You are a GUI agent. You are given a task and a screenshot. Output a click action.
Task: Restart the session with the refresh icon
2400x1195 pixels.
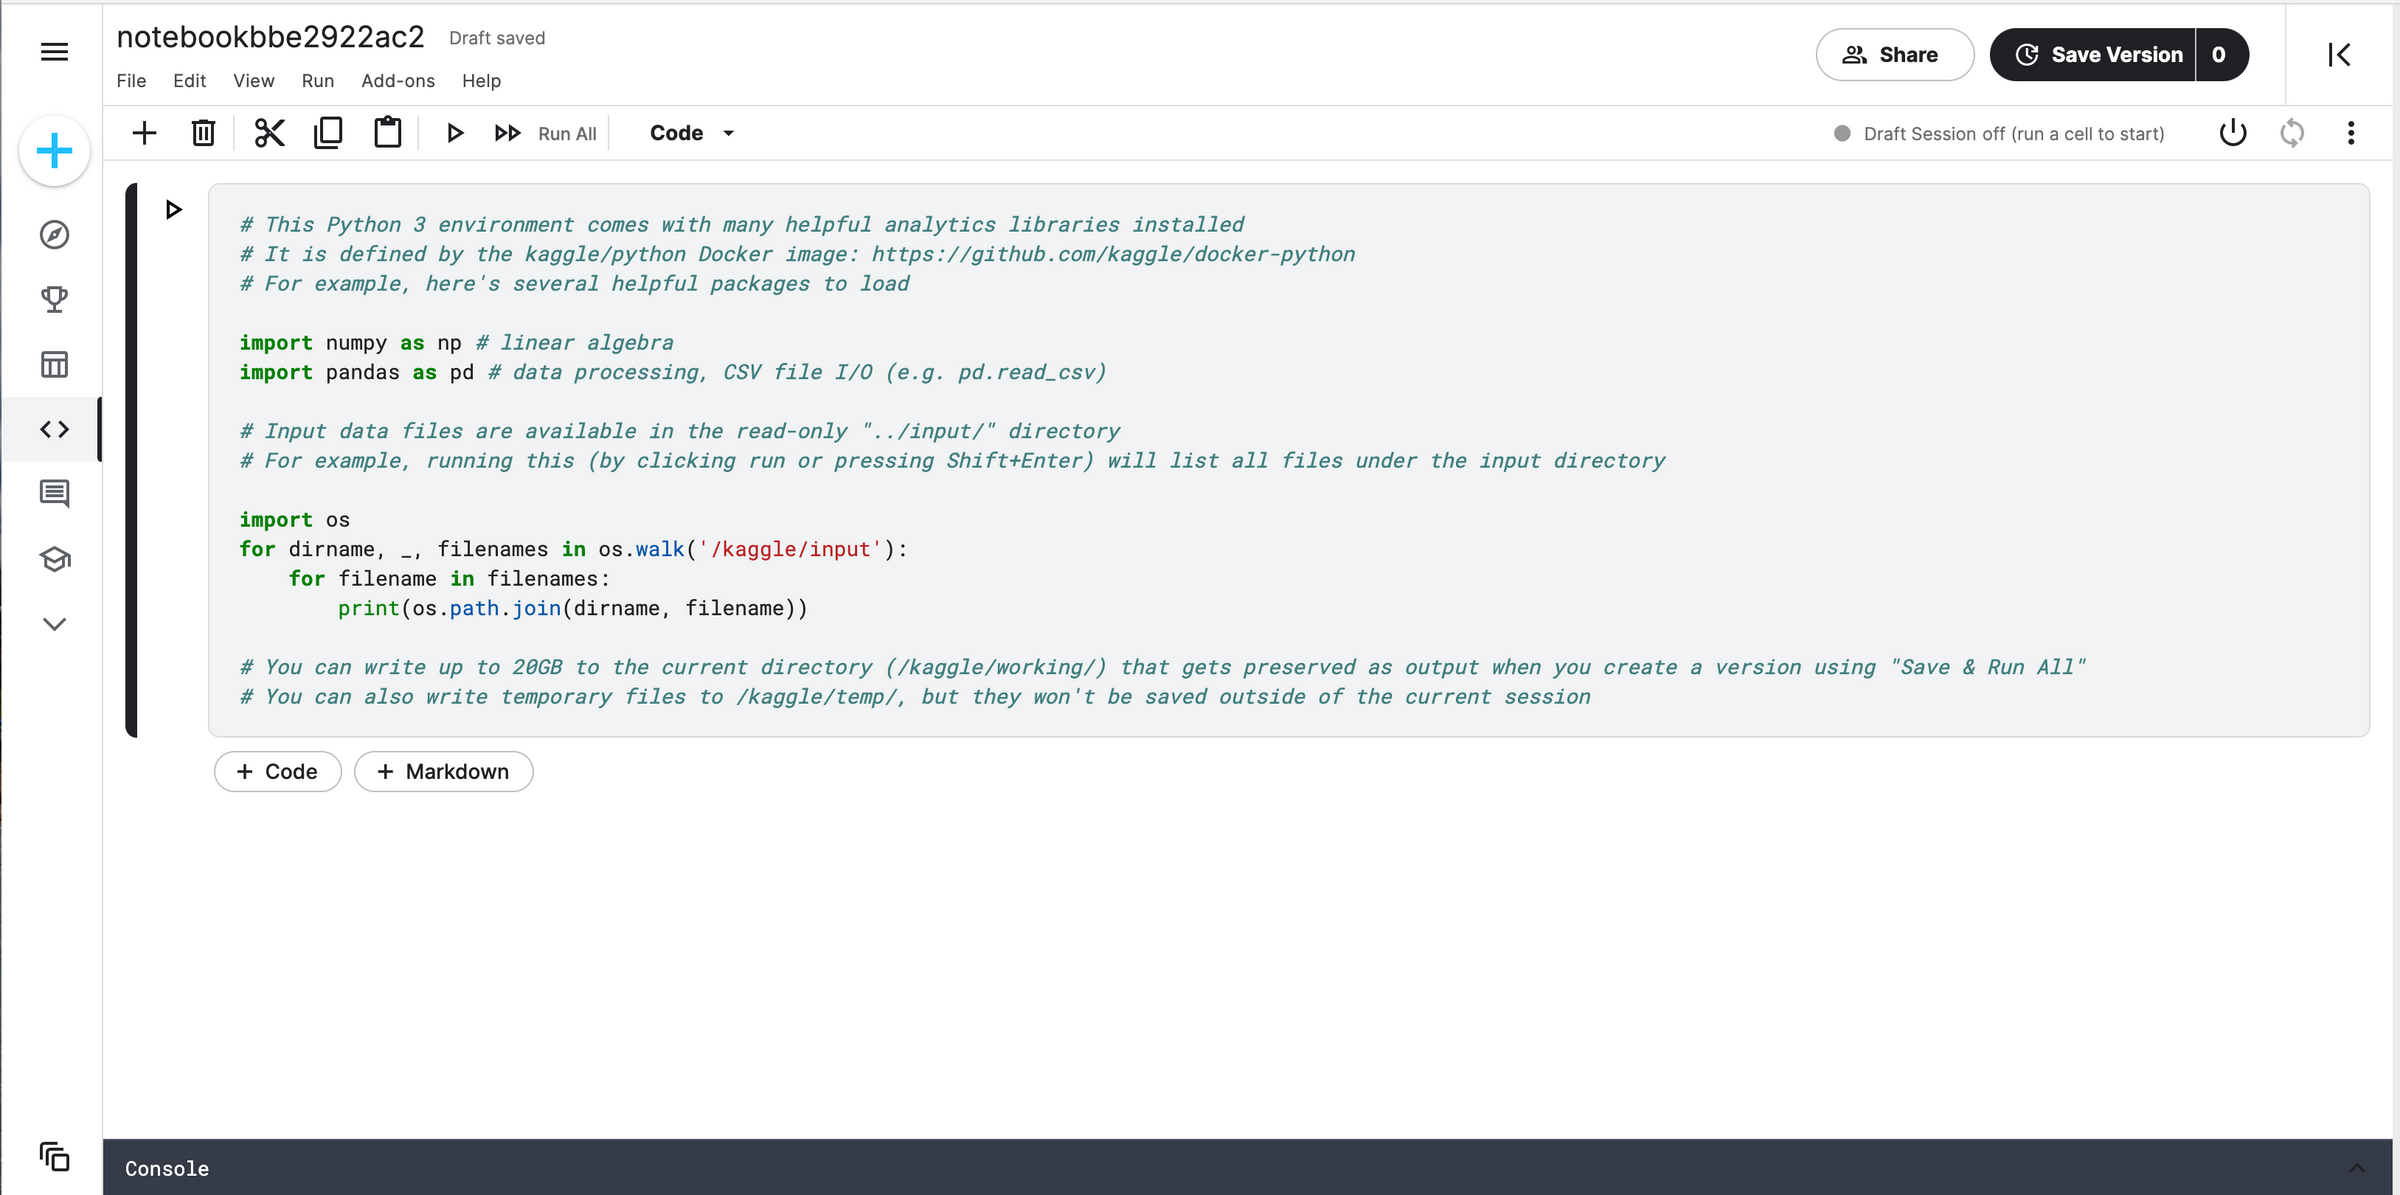(x=2293, y=132)
